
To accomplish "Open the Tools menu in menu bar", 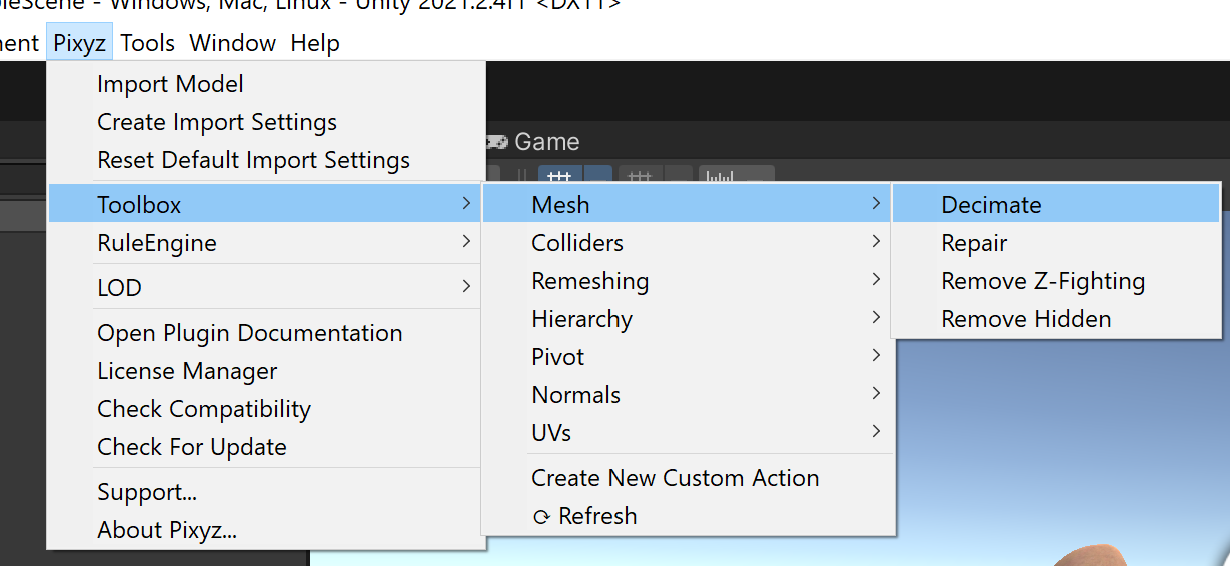I will [x=148, y=43].
